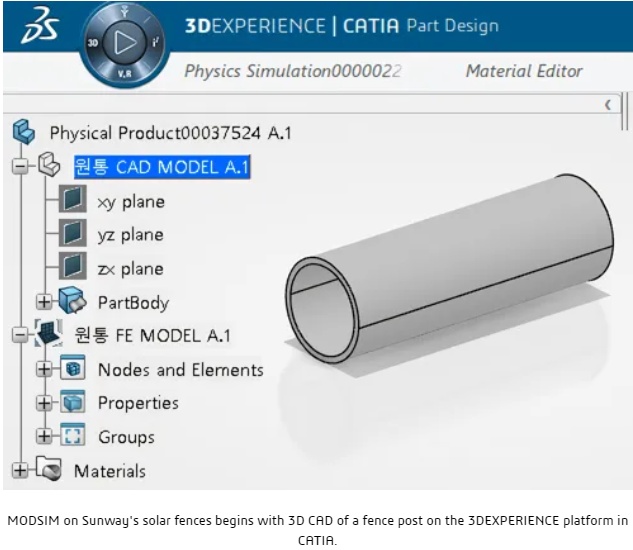Expand the Groups node

tap(44, 436)
